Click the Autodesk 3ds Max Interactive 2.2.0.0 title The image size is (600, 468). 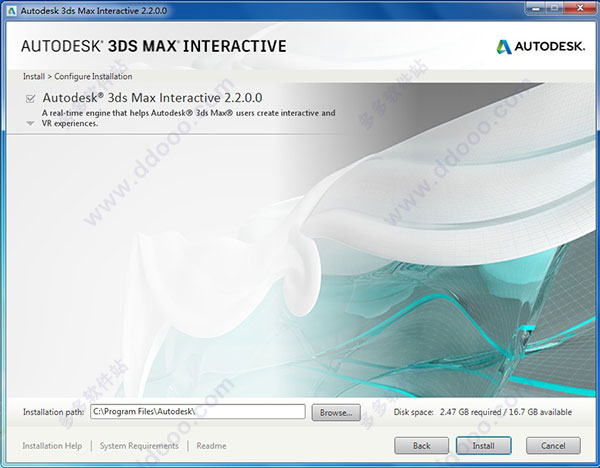pos(152,98)
